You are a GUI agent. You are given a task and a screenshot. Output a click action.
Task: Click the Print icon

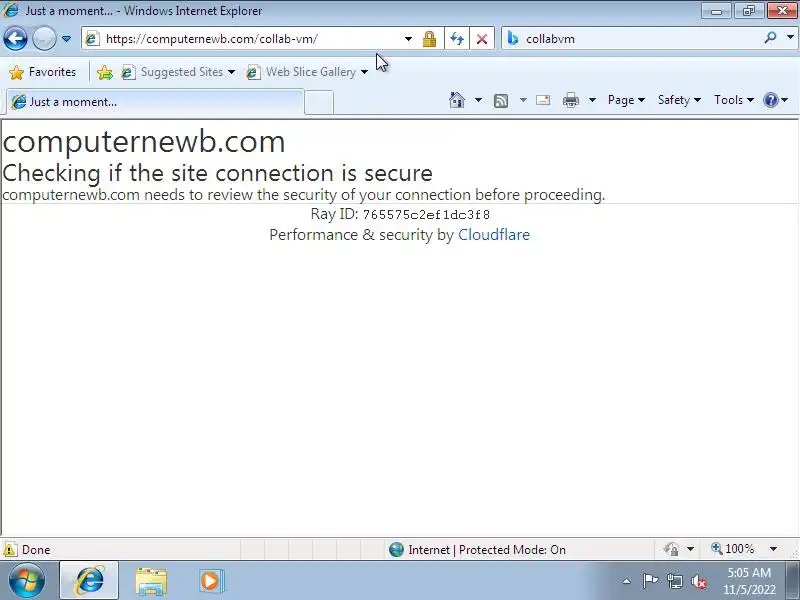571,100
